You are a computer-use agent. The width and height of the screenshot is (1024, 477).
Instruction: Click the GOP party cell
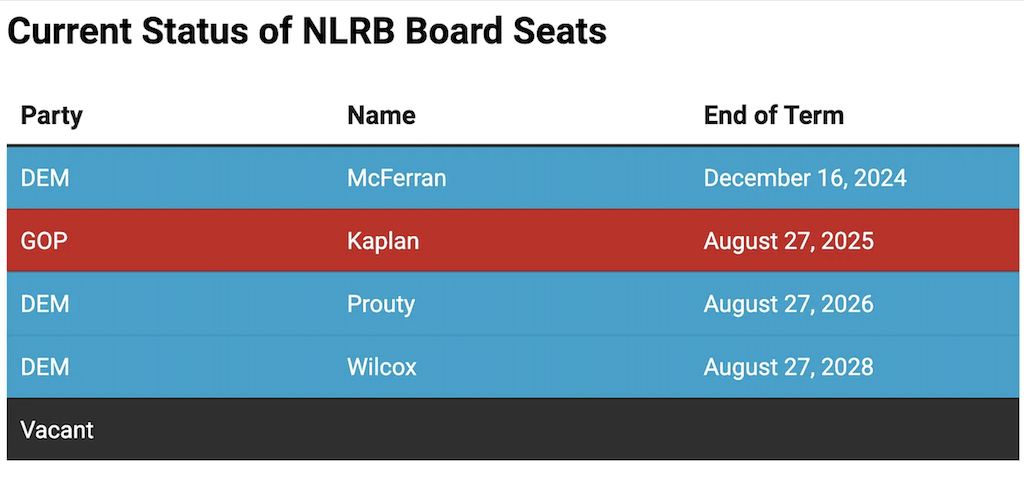click(44, 241)
